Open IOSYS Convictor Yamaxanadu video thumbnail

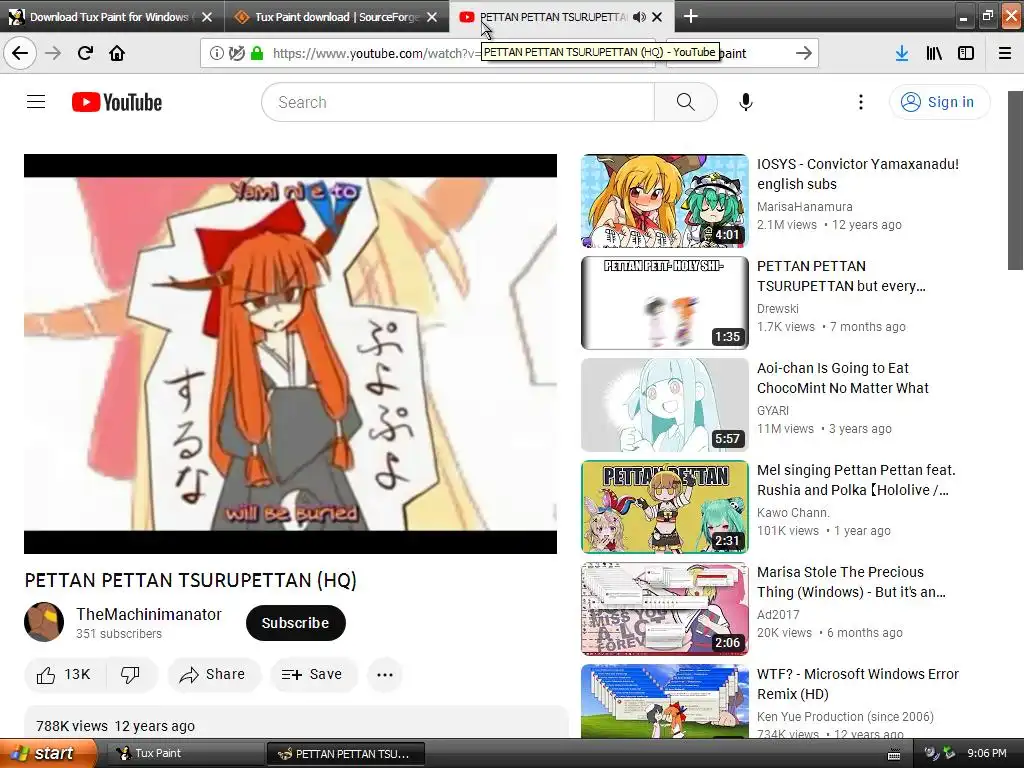click(x=665, y=201)
